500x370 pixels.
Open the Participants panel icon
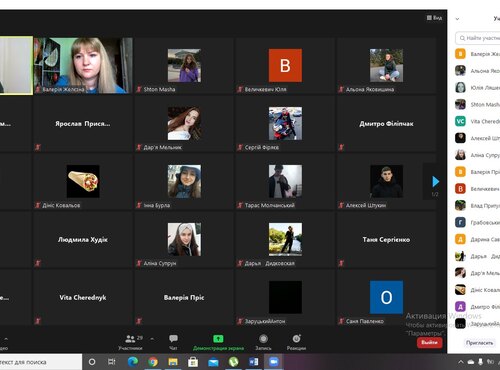[x=130, y=339]
